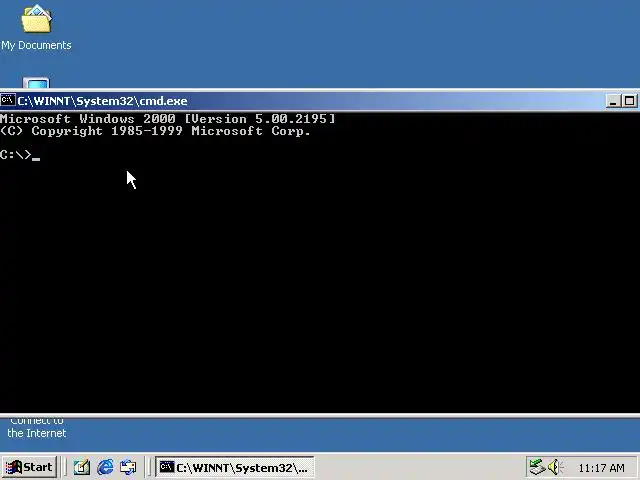Click the Copyright 1985-1999 Microsoft Corp. line
The image size is (640, 480).
[155, 131]
